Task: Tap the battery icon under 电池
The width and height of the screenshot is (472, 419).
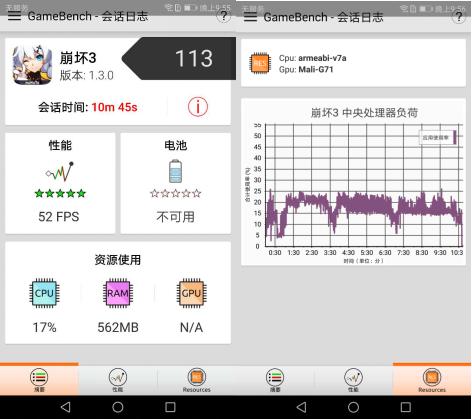Action: coord(175,171)
